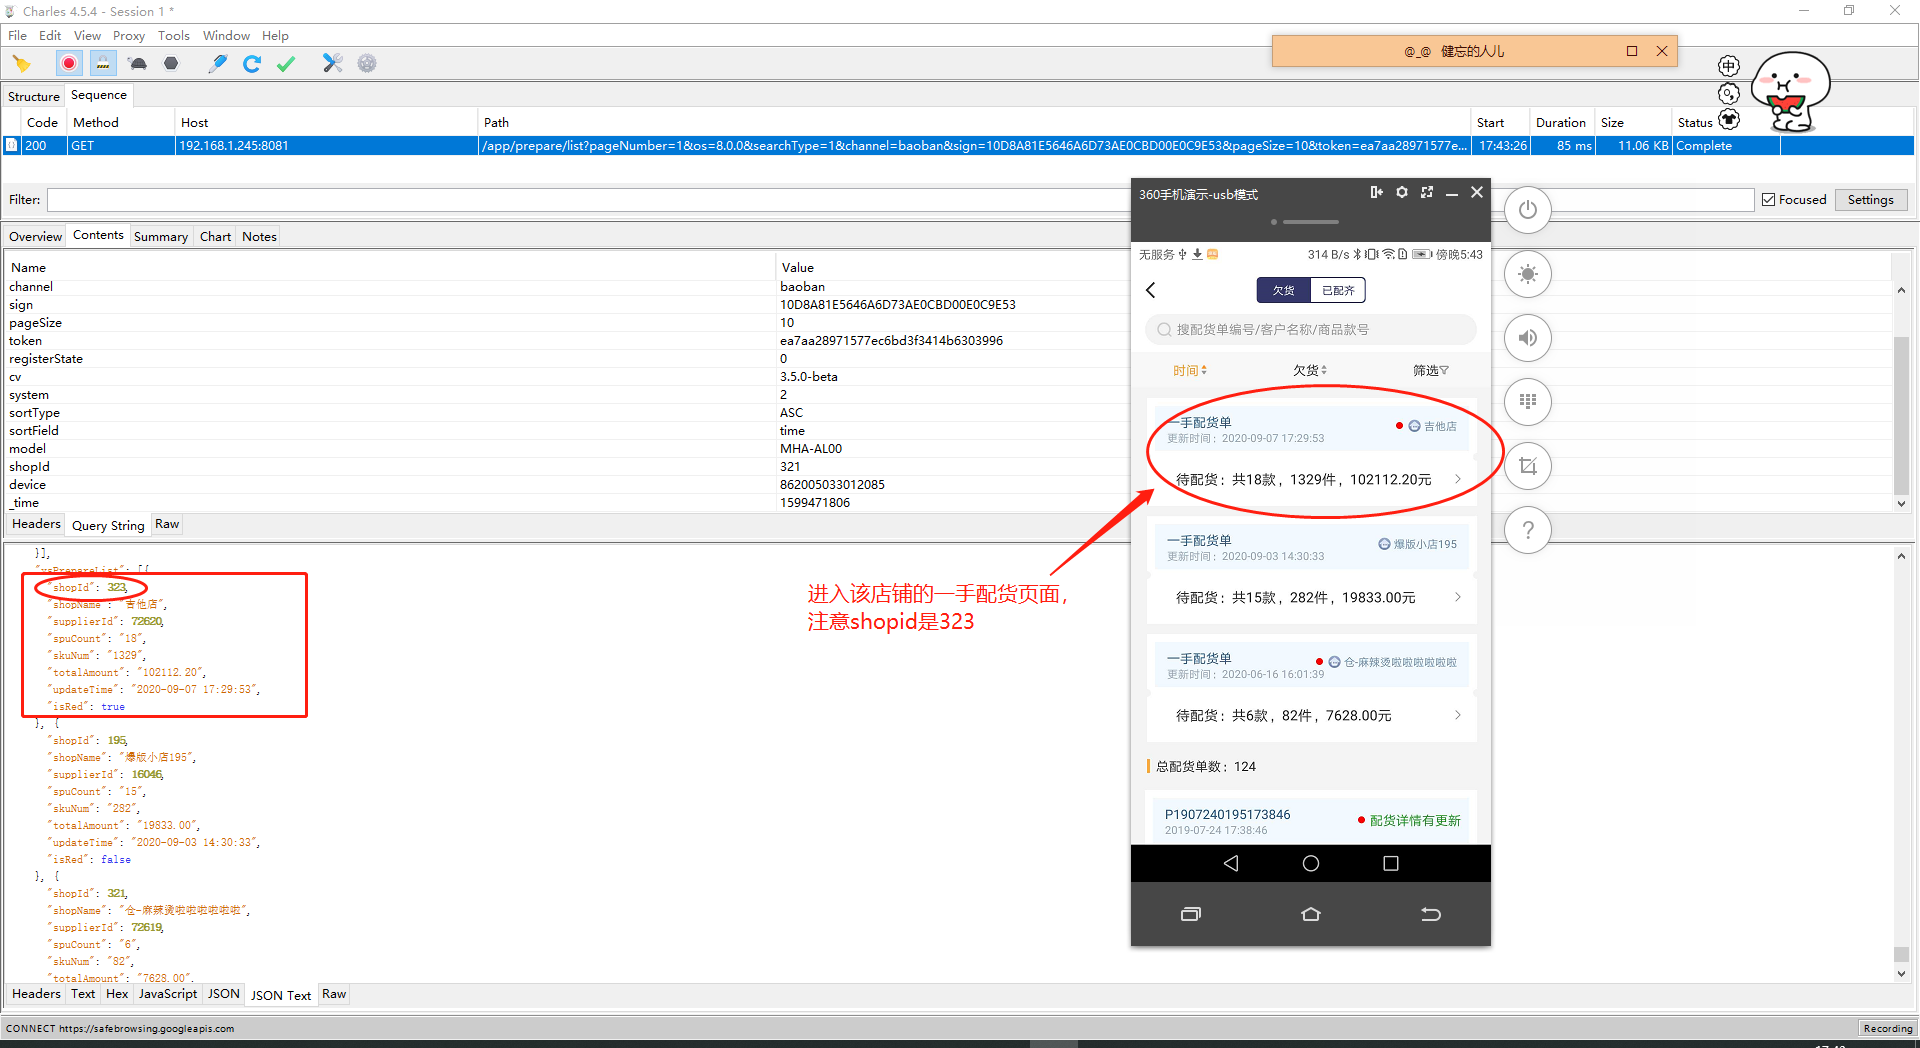Toggle breakpoints hexagon icon
The image size is (1920, 1048).
(171, 64)
